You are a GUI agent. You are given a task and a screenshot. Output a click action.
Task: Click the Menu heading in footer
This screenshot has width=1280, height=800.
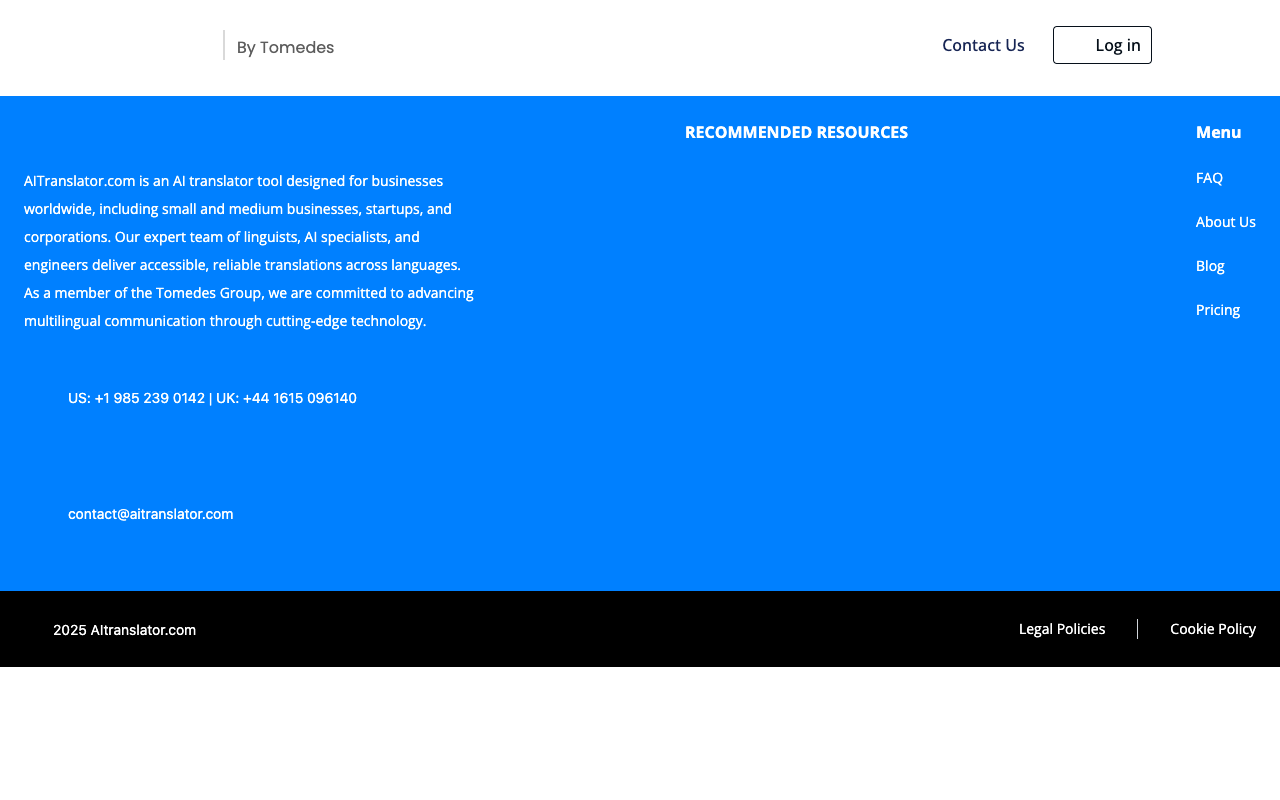[x=1218, y=132]
